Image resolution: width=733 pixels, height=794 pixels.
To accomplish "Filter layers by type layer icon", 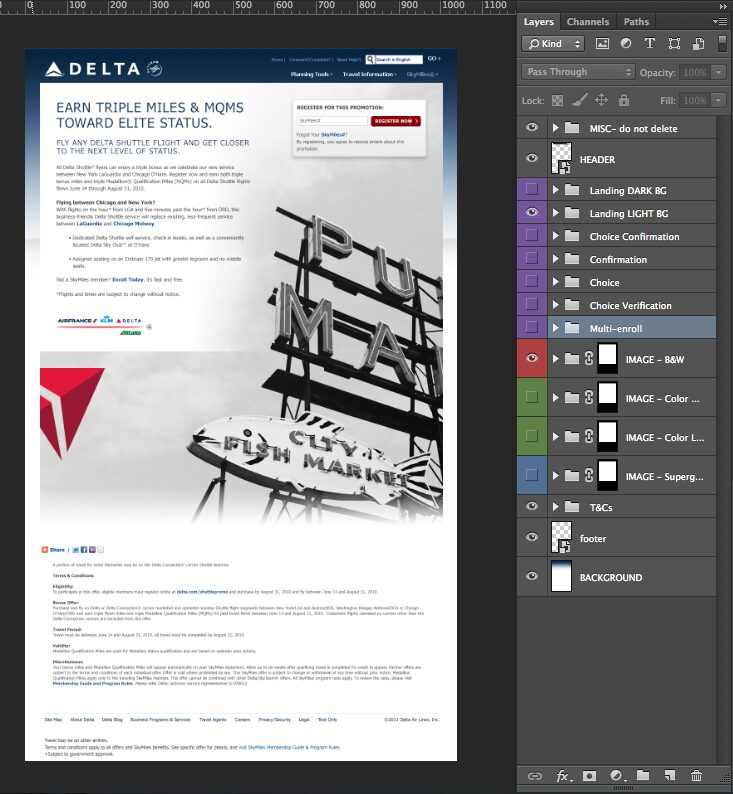I will coord(649,44).
